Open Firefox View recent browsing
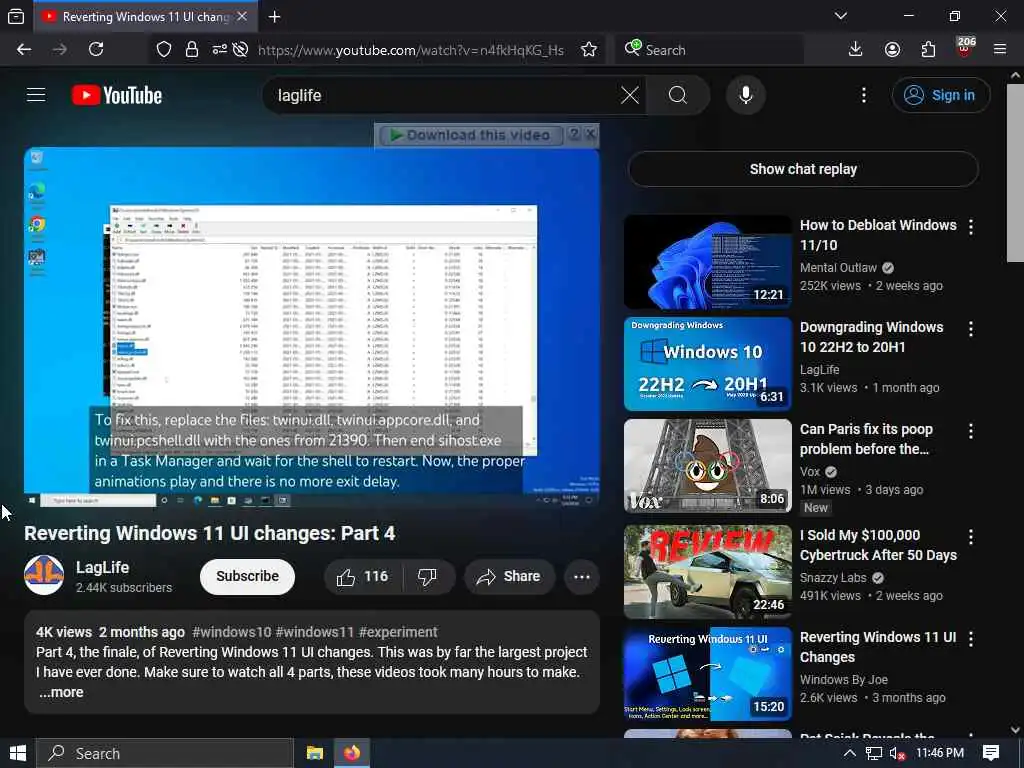1024x768 pixels. (16, 17)
